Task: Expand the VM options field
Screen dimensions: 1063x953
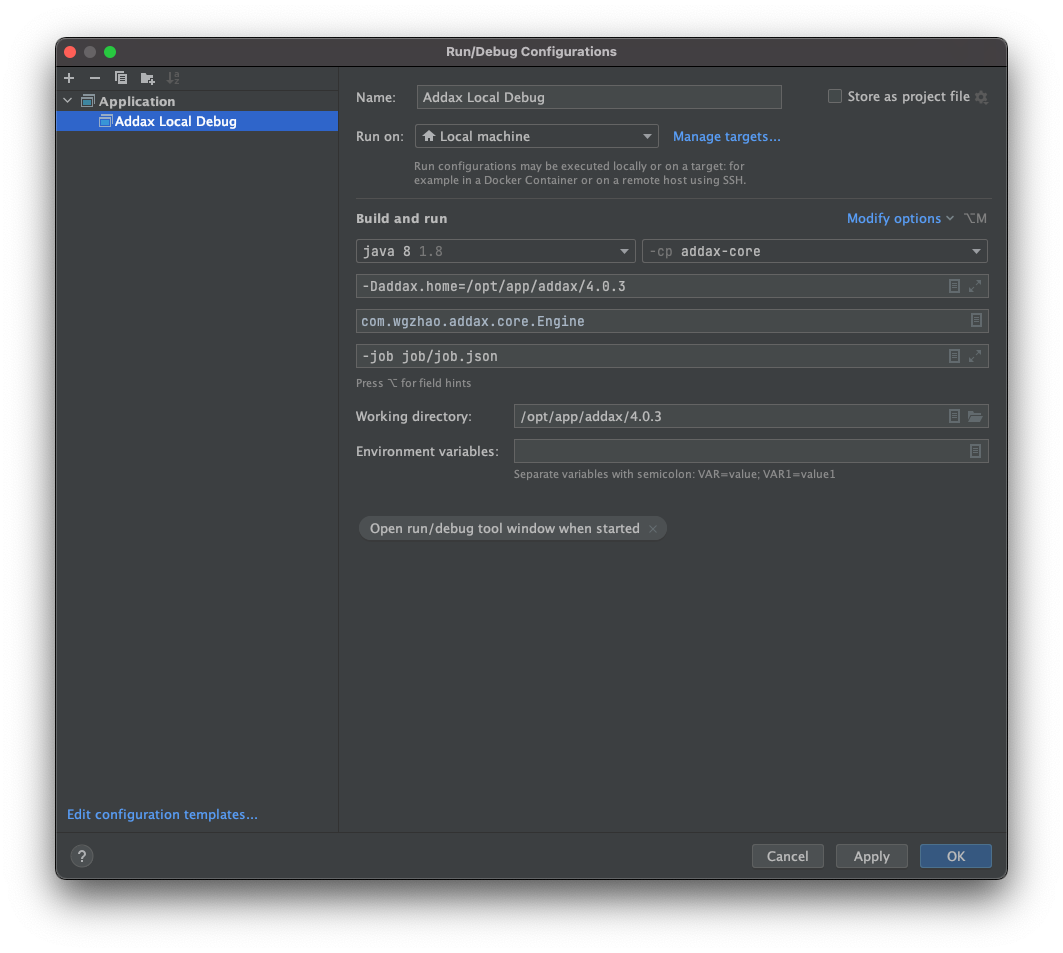Action: tap(975, 286)
